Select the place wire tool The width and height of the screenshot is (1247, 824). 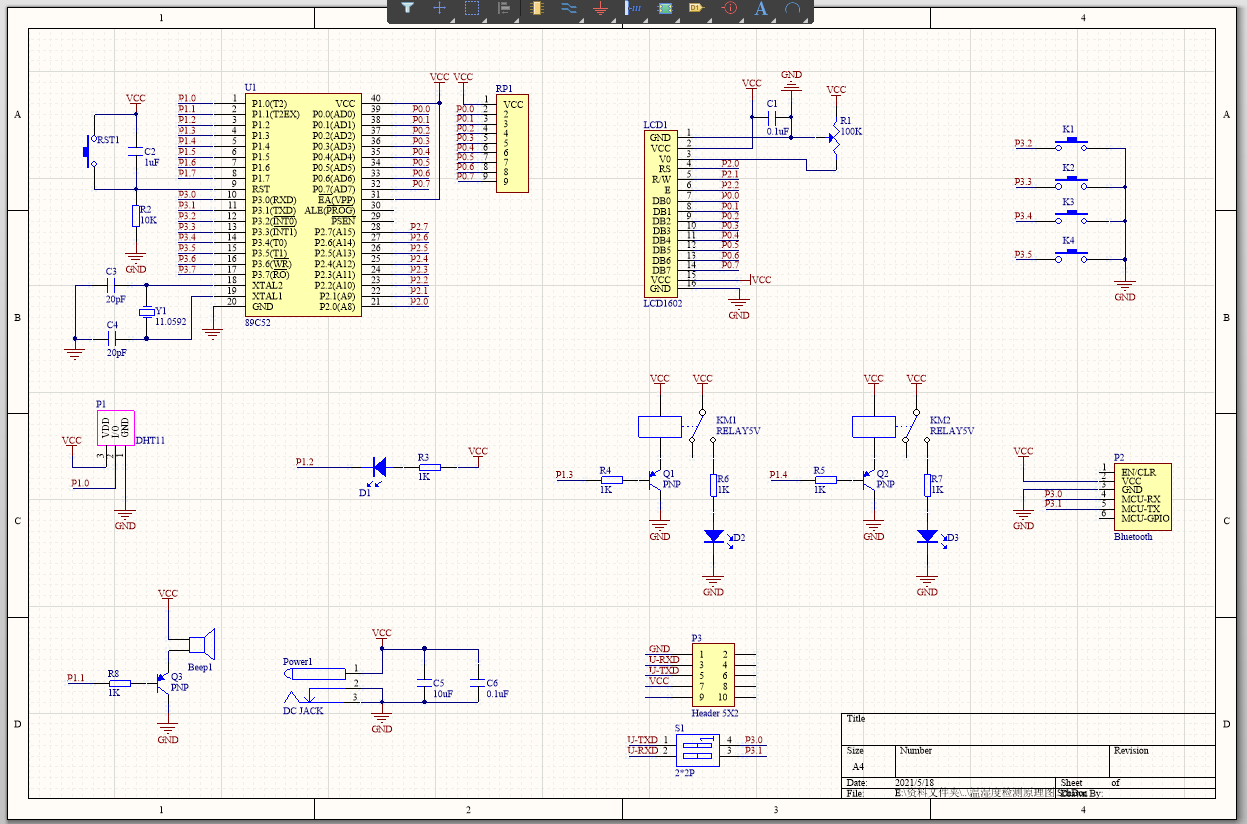coord(568,8)
